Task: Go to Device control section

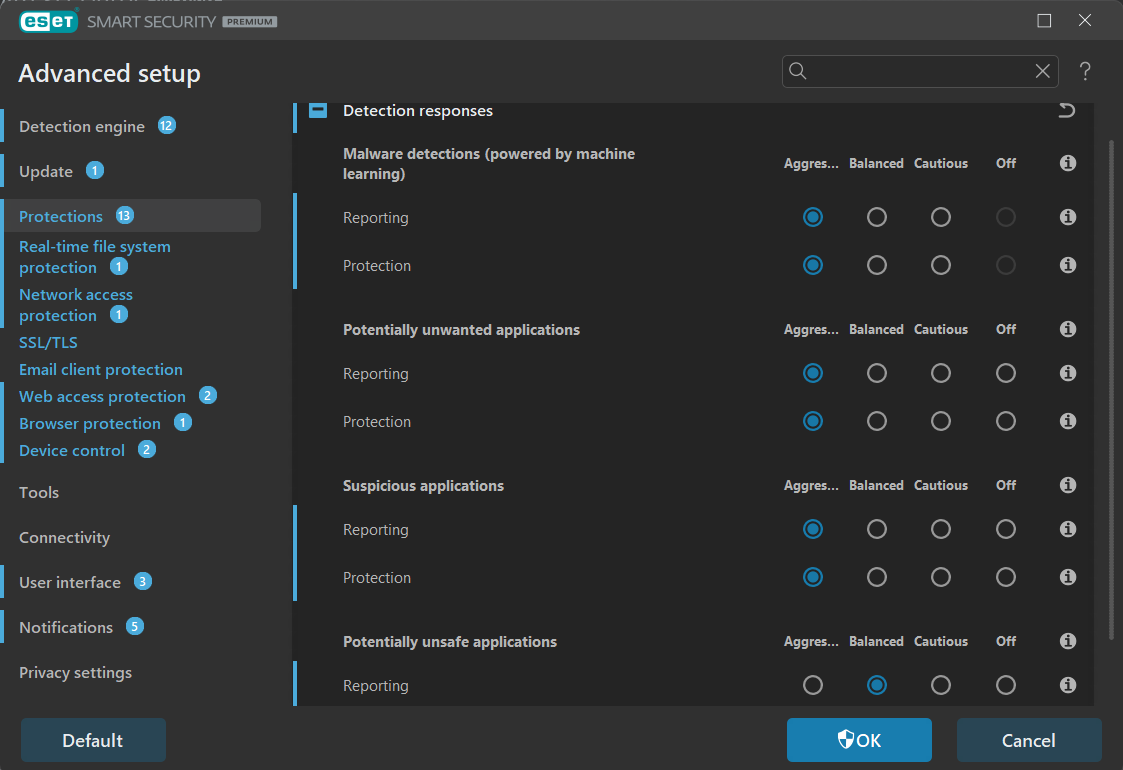Action: (x=72, y=450)
